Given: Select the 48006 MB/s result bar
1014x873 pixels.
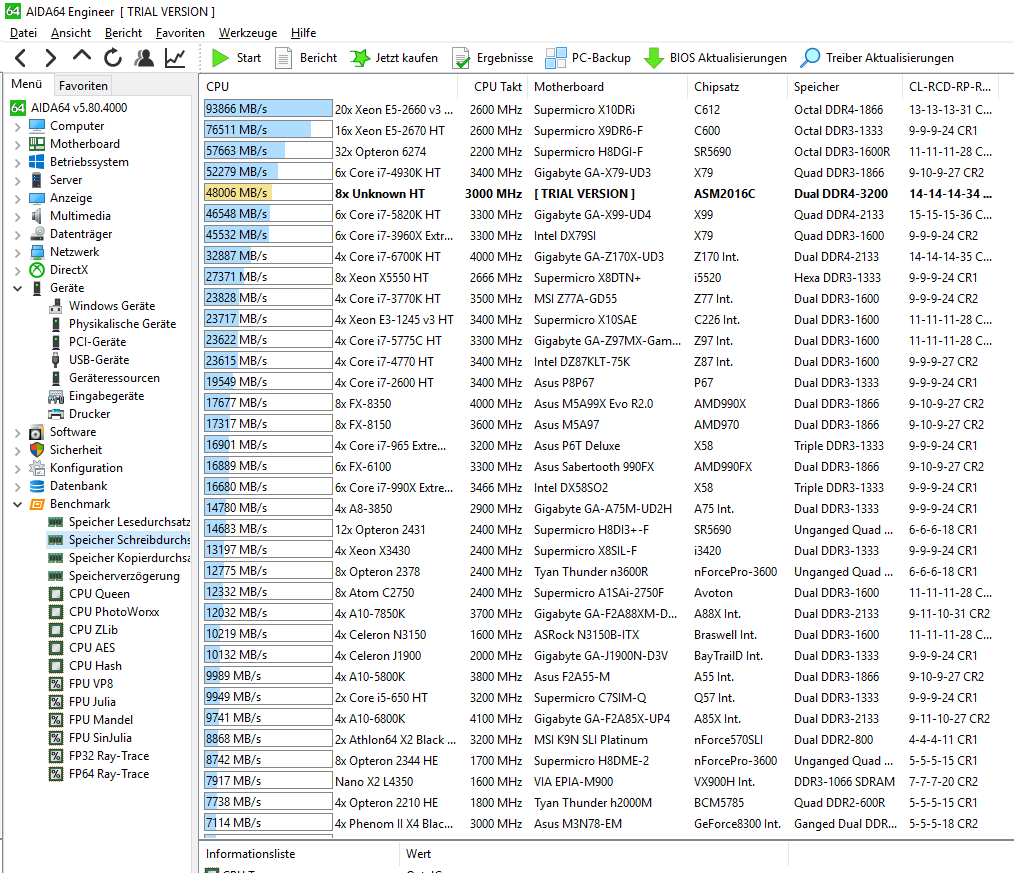Looking at the screenshot, I should click(x=268, y=193).
